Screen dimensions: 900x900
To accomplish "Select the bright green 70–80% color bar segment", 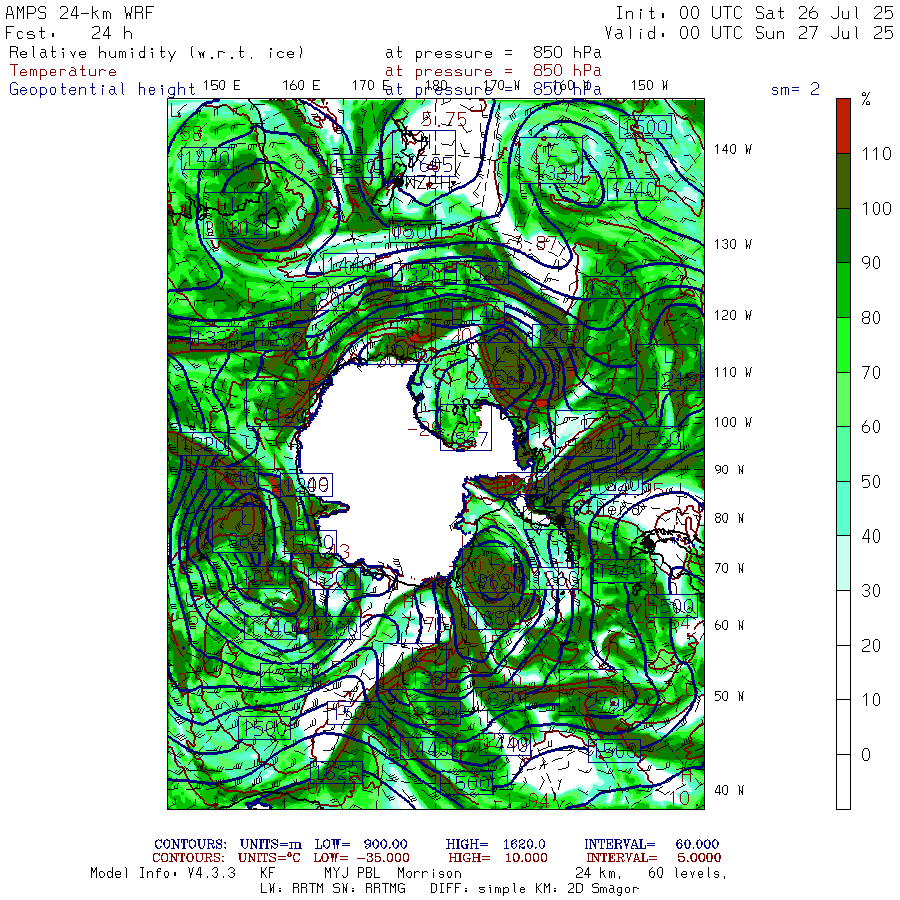I will 843,345.
